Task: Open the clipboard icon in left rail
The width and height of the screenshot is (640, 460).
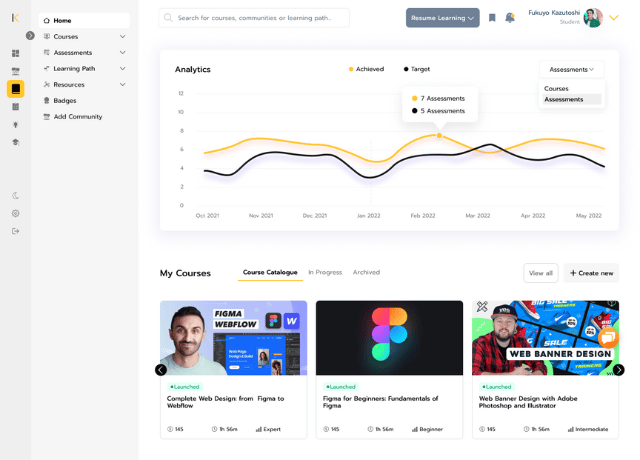Action: click(16, 107)
